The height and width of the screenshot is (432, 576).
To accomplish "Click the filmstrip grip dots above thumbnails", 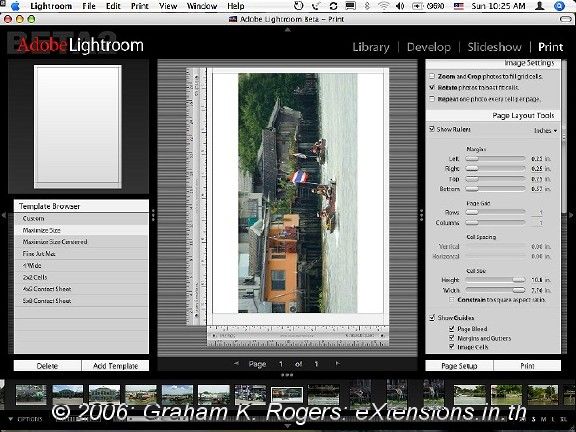I will click(287, 375).
